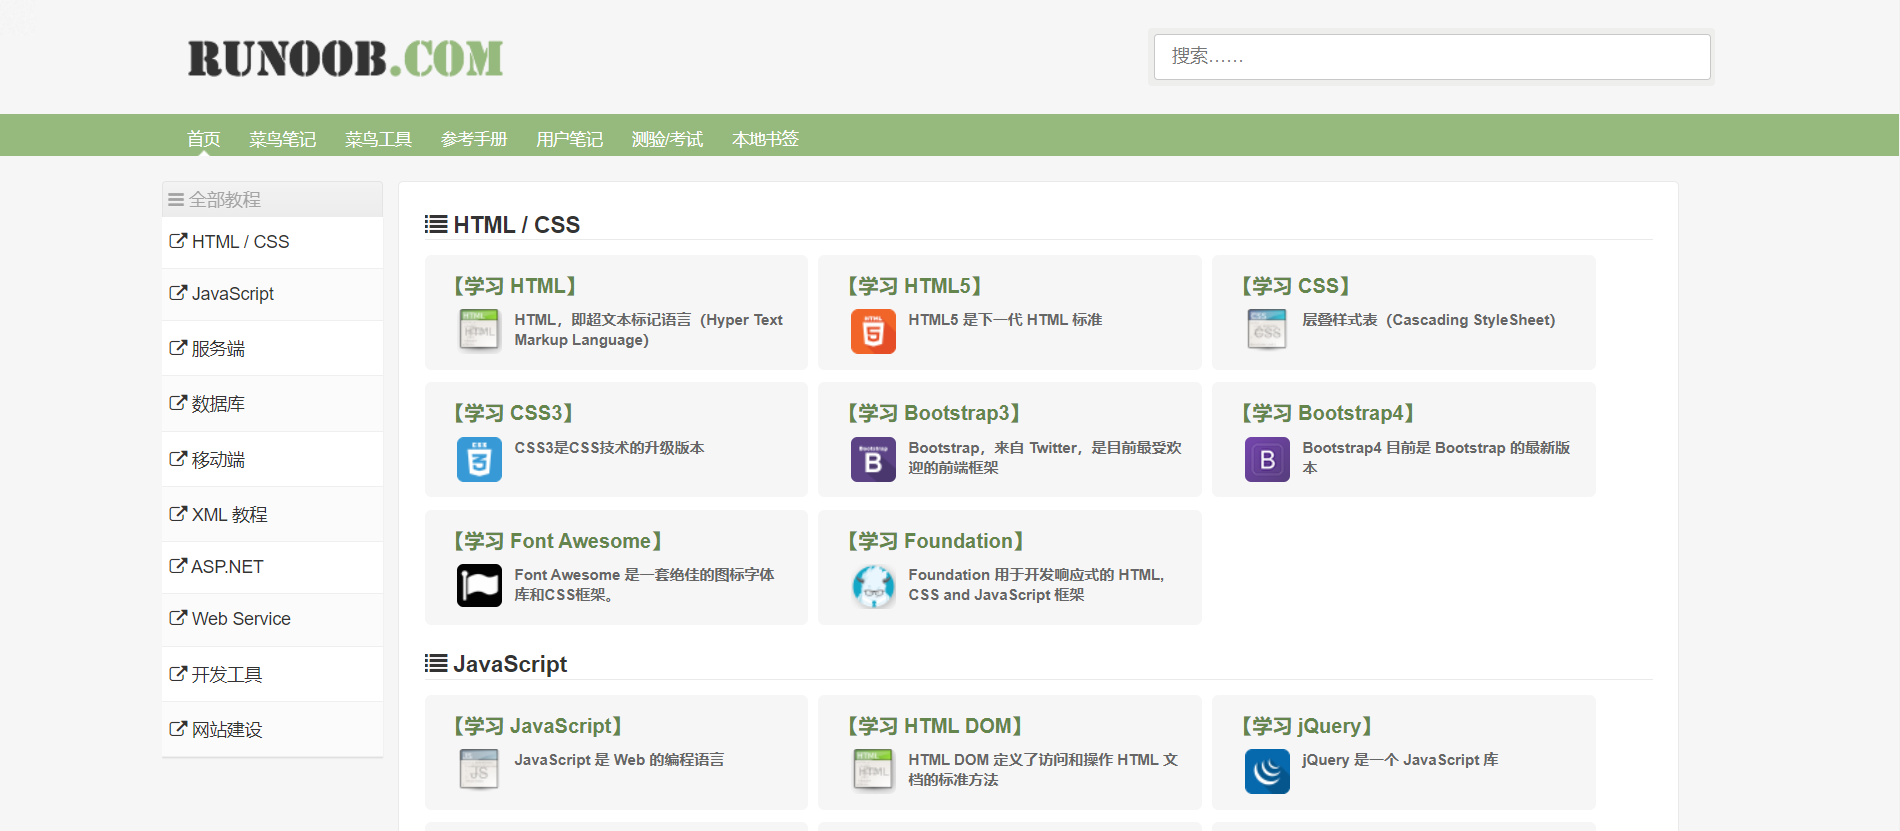Open 【学习 HTML】 tutorial link
The image size is (1900, 831).
point(515,286)
